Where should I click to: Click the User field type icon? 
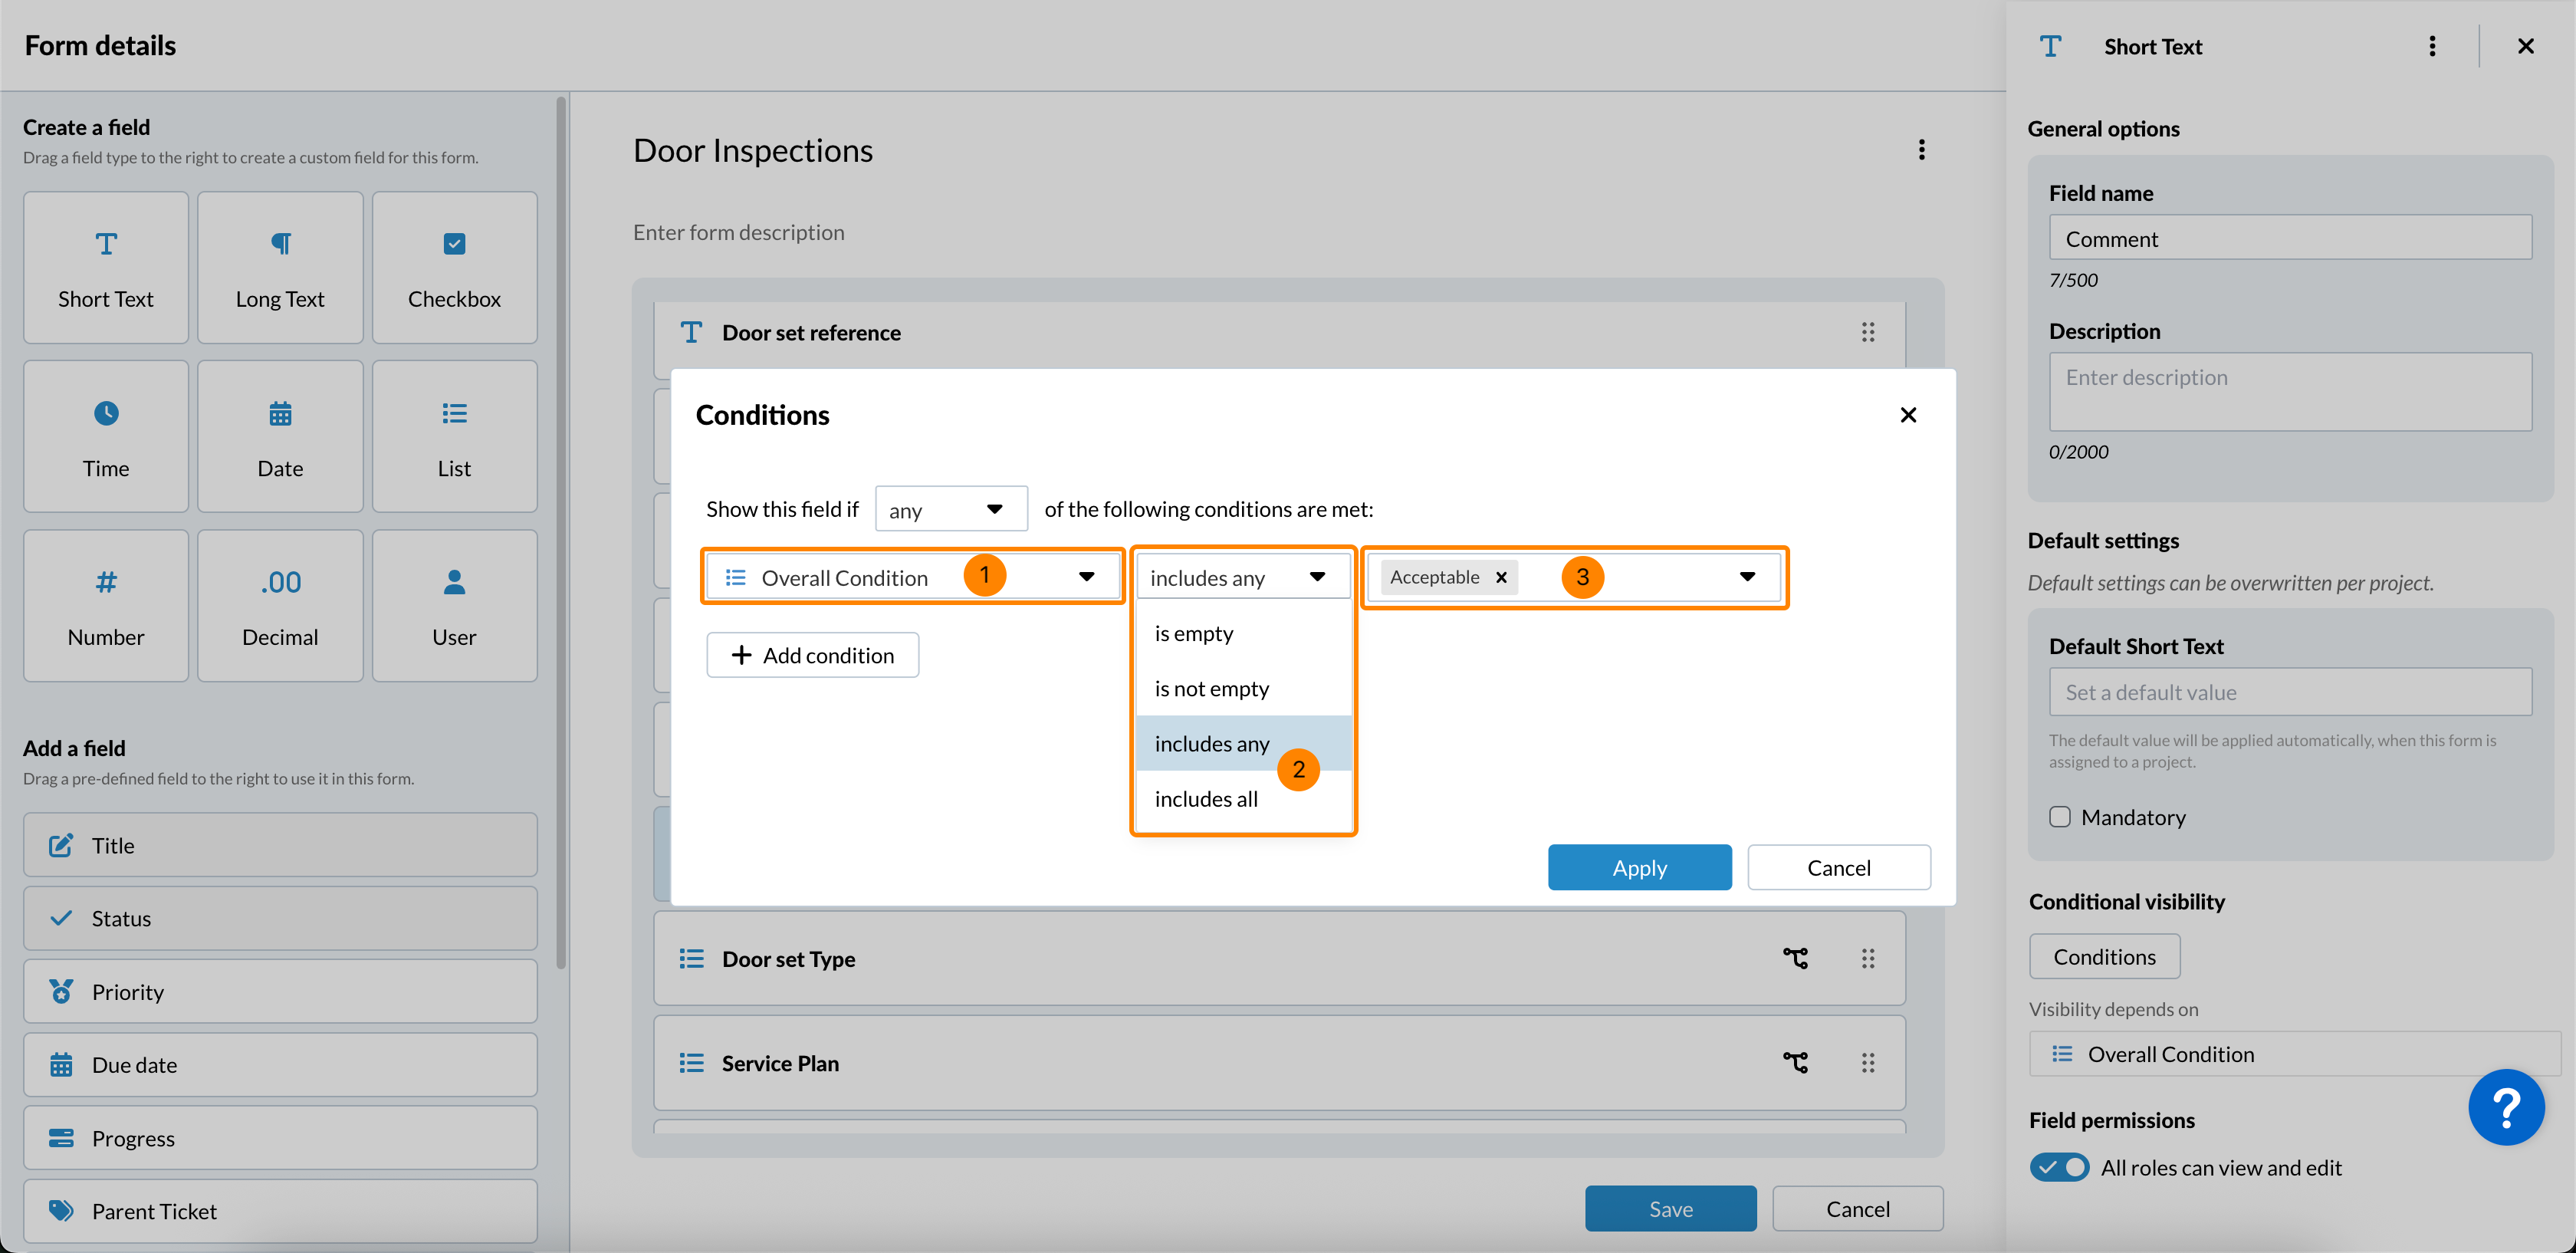(x=454, y=582)
